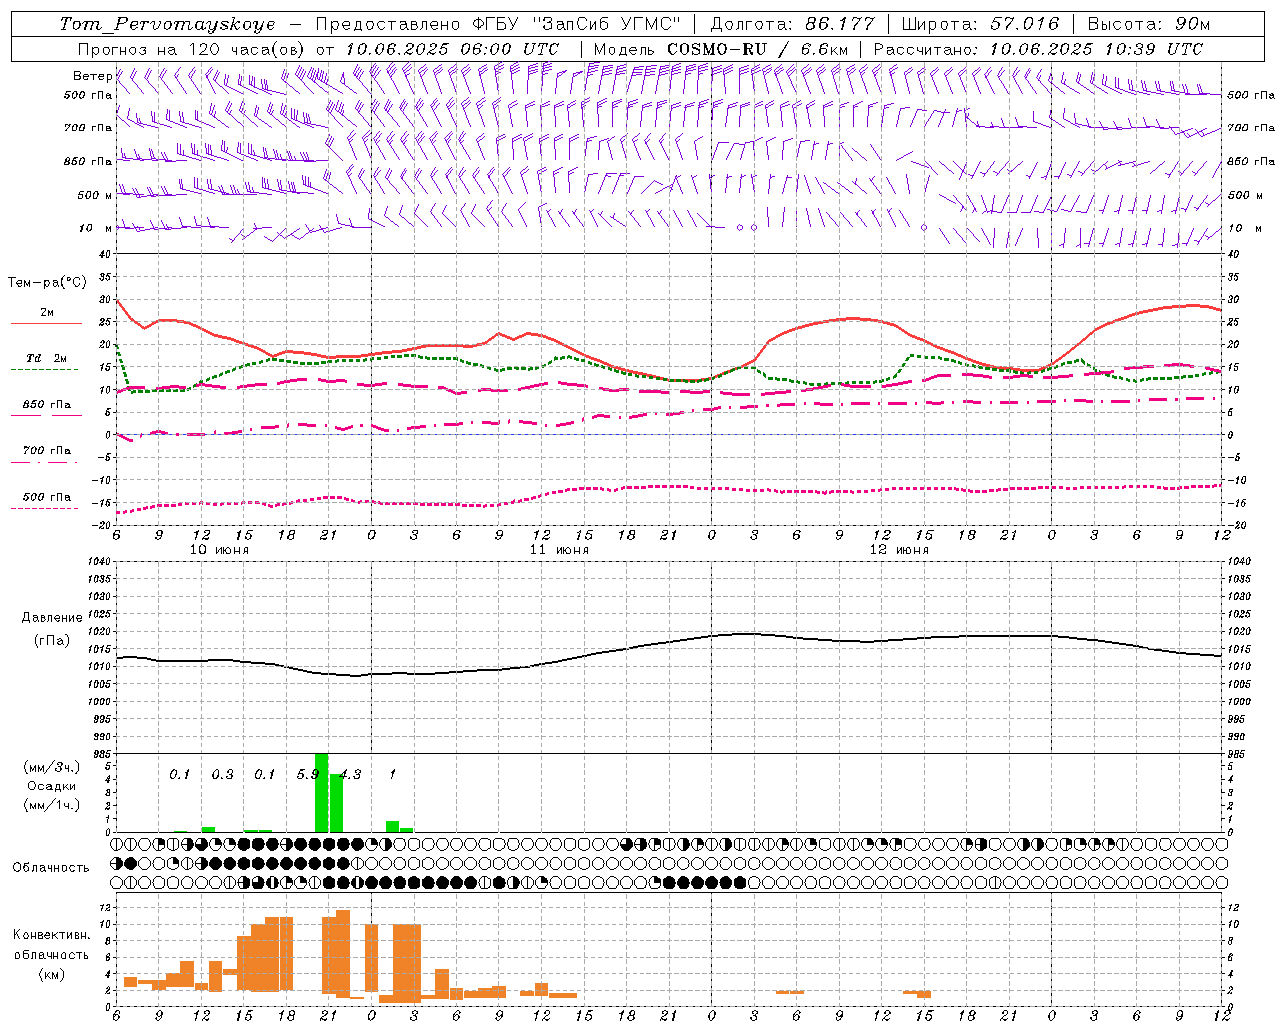The width and height of the screenshot is (1280, 1024).
Task: Click the Облачность cloud cover label
Action: click(51, 867)
